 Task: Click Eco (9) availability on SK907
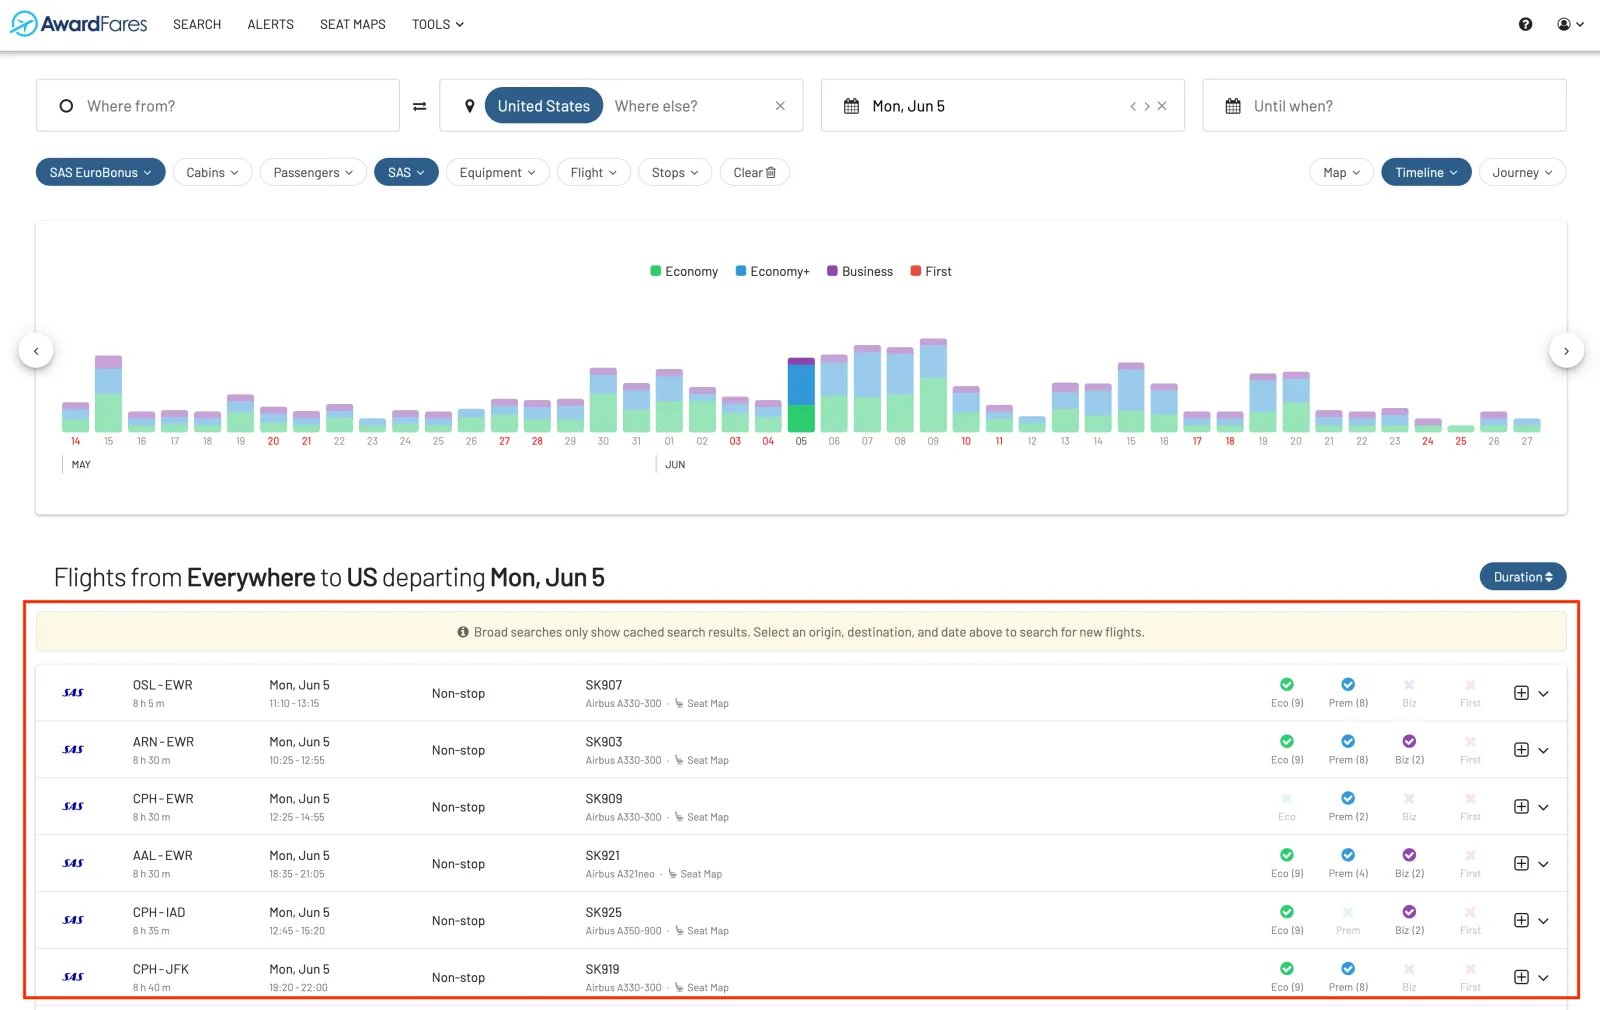pos(1287,693)
